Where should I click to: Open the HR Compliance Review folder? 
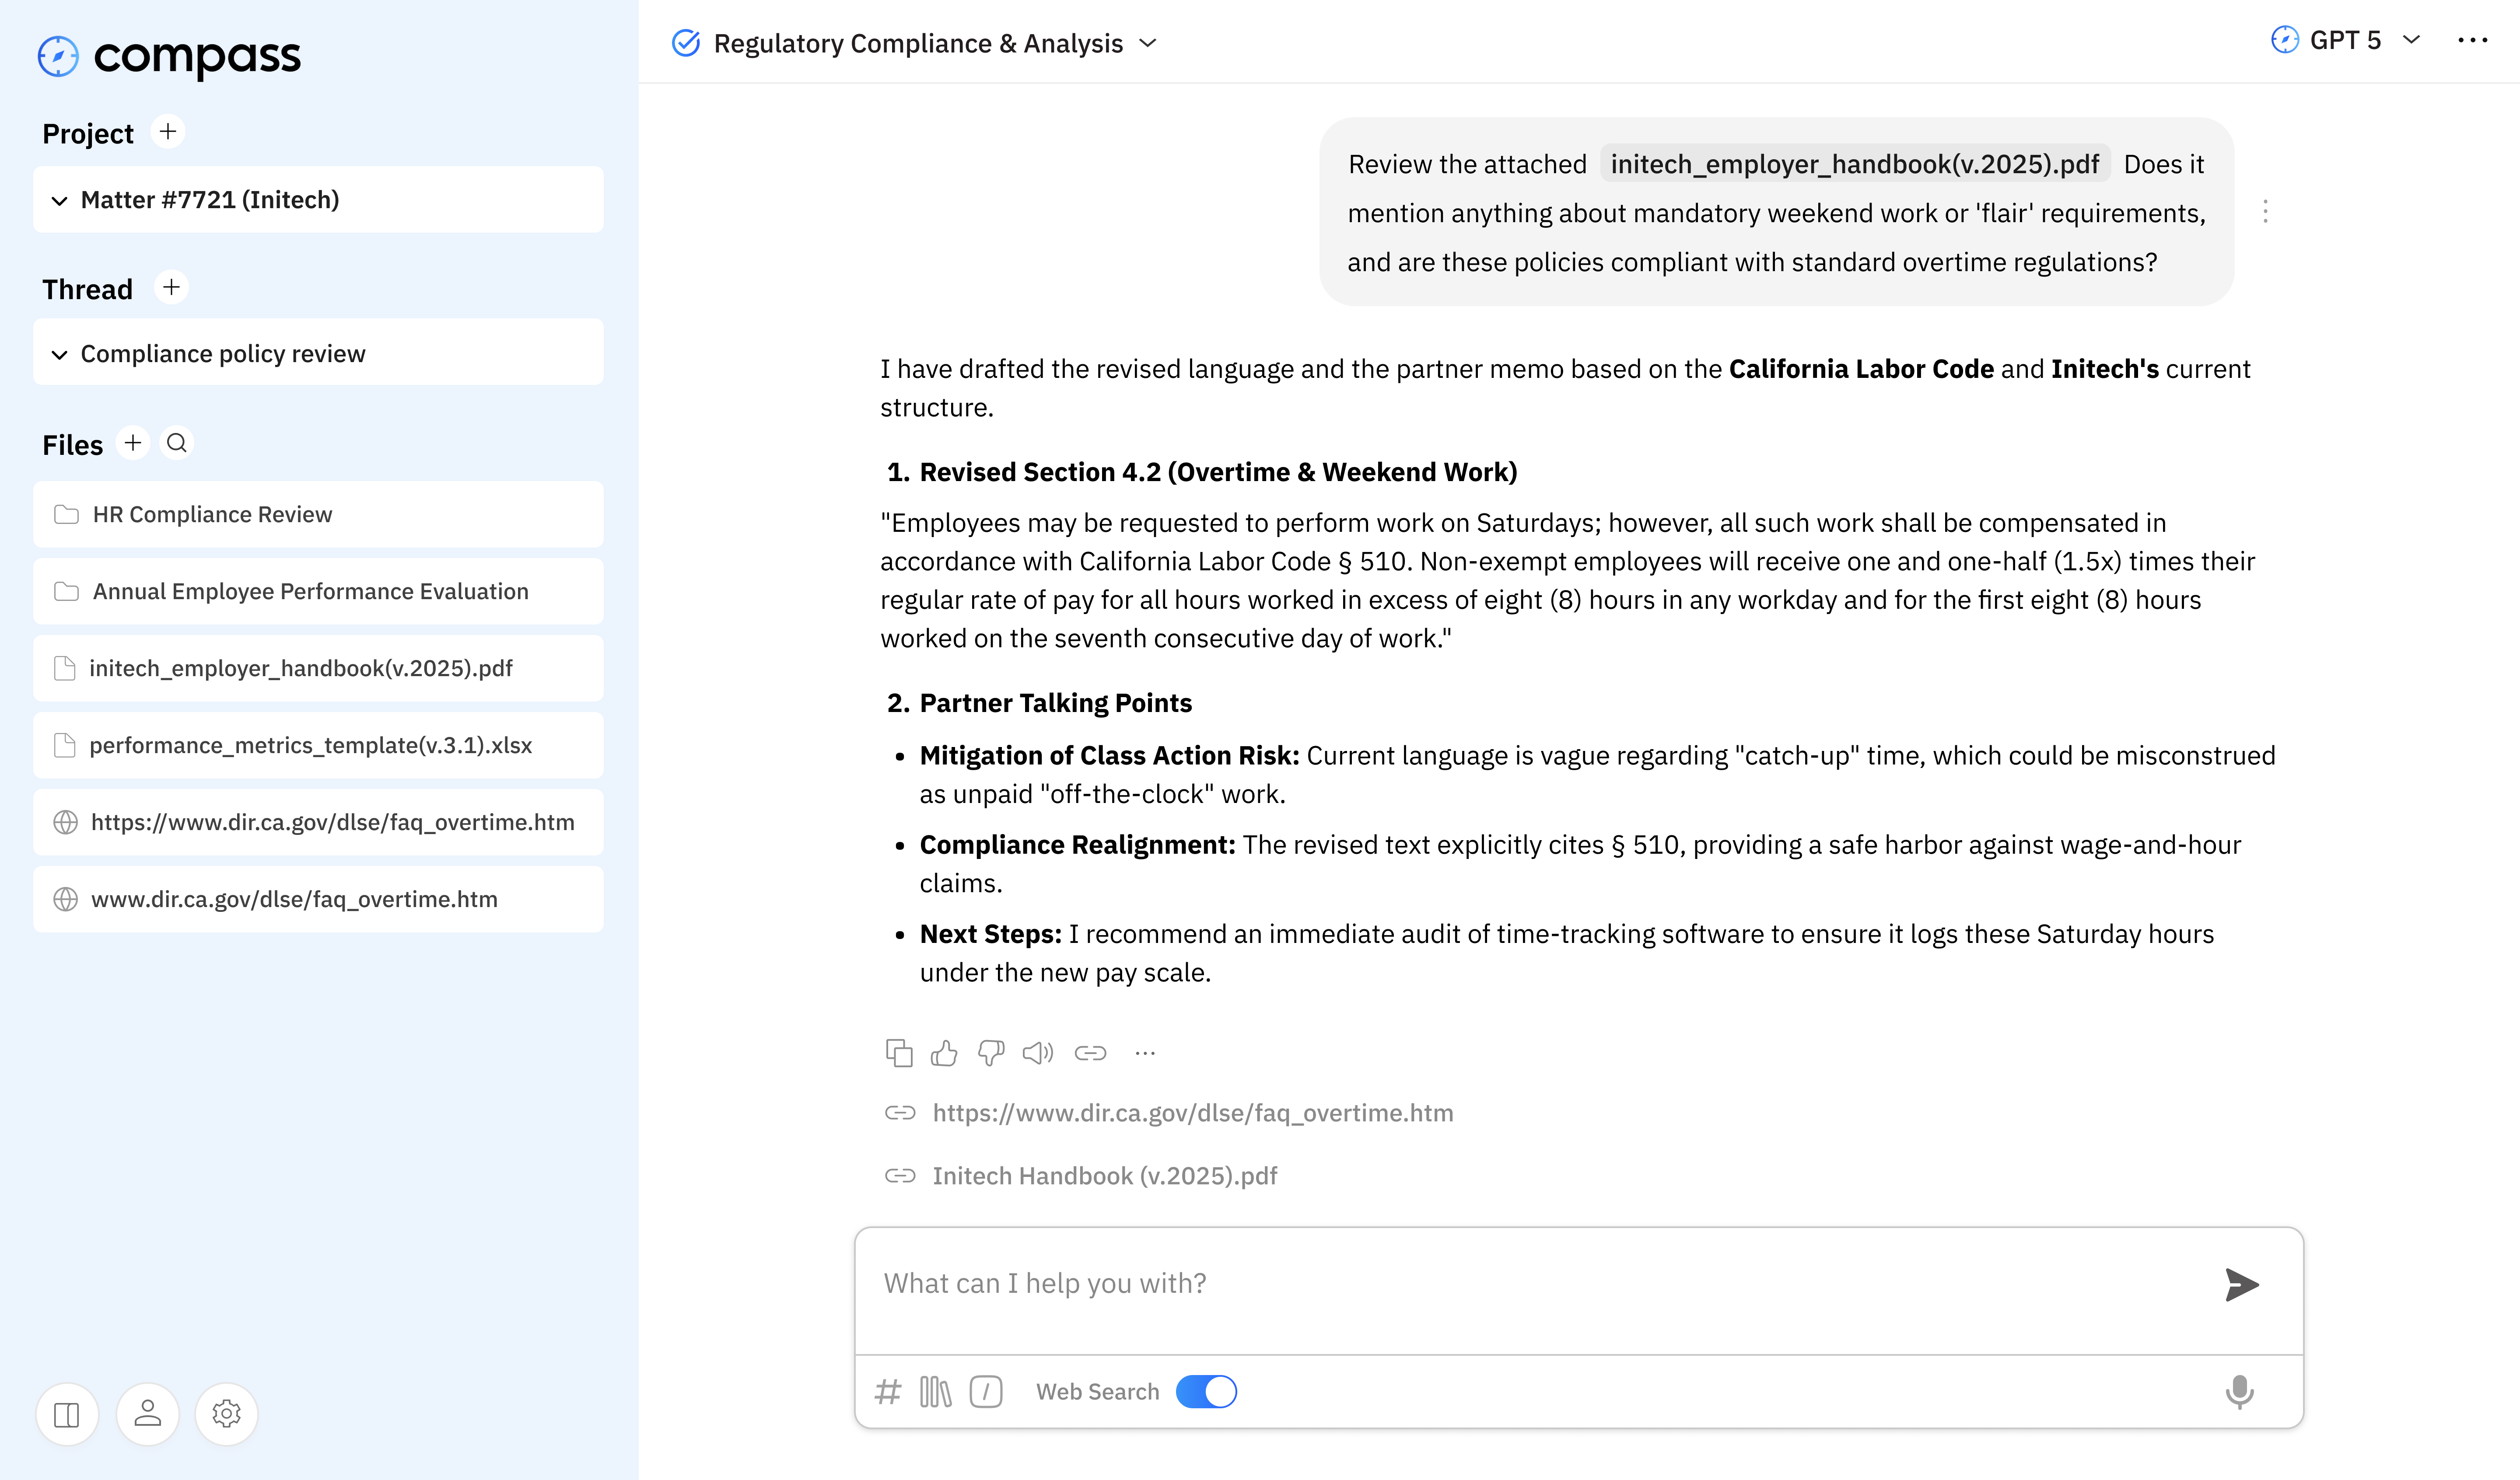tap(318, 514)
